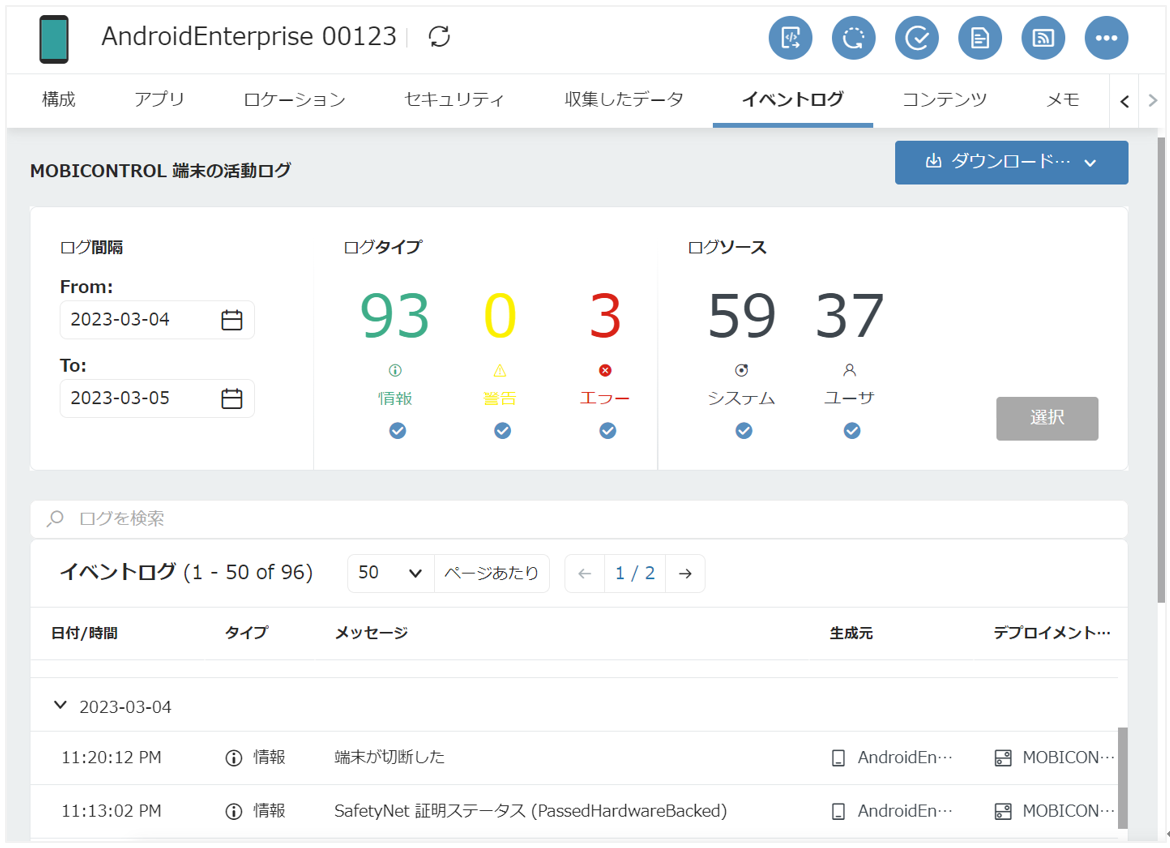This screenshot has width=1170, height=848.
Task: Open the From date calendar picker
Action: [x=232, y=319]
